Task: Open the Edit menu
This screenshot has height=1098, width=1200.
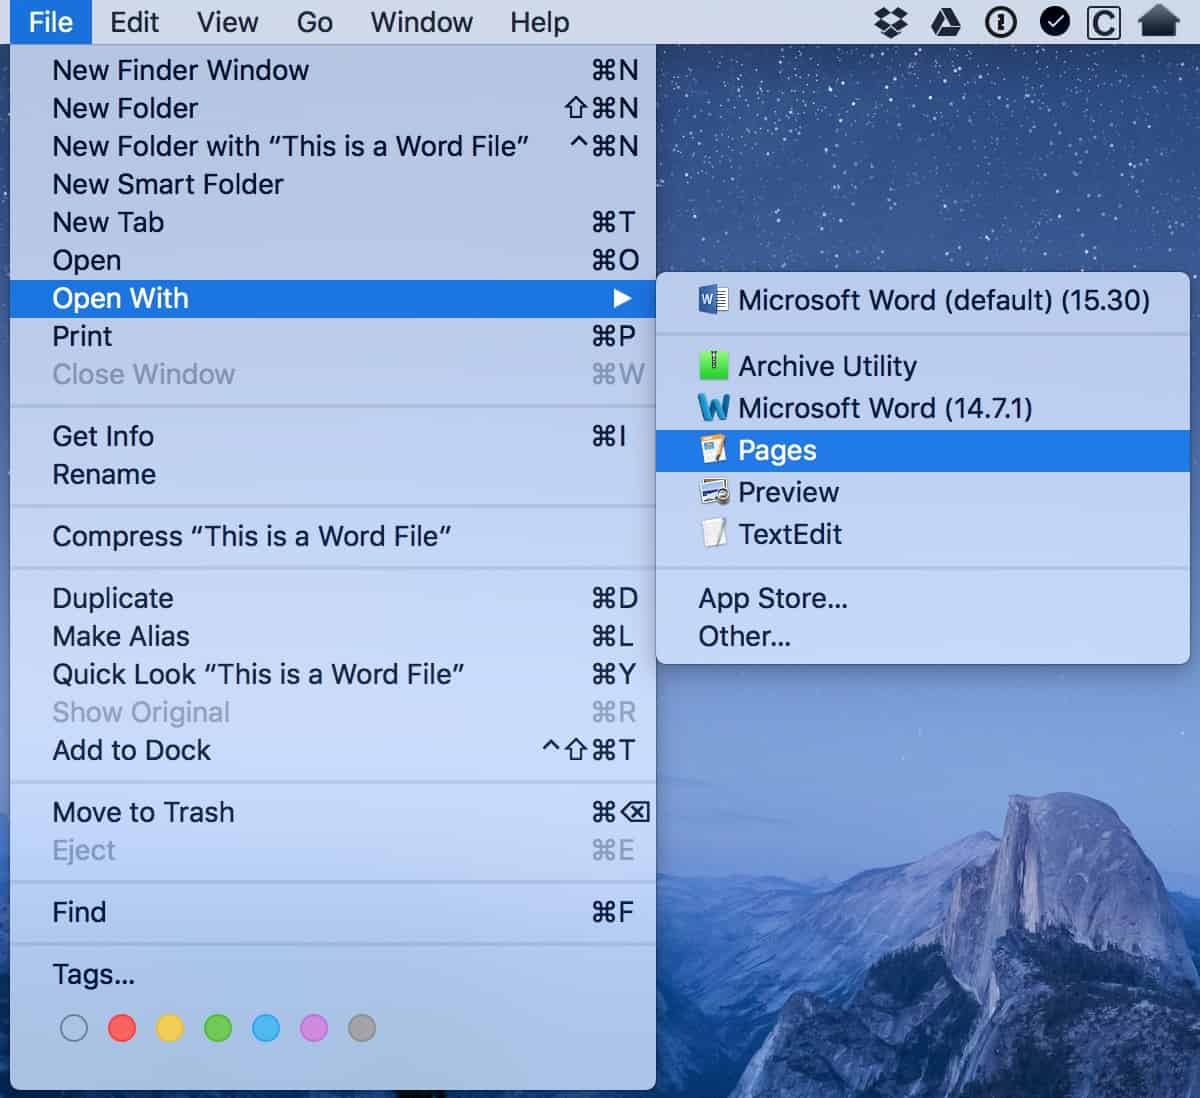Action: click(134, 22)
